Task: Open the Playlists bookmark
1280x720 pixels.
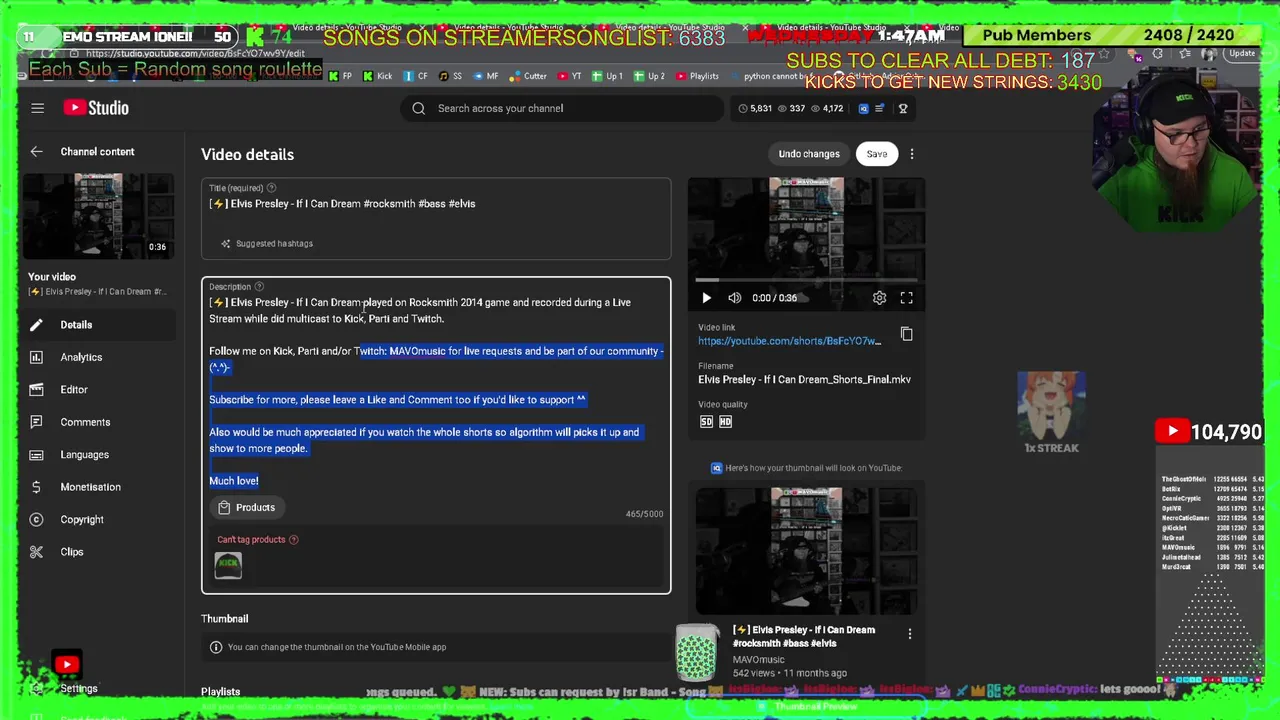Action: (697, 76)
